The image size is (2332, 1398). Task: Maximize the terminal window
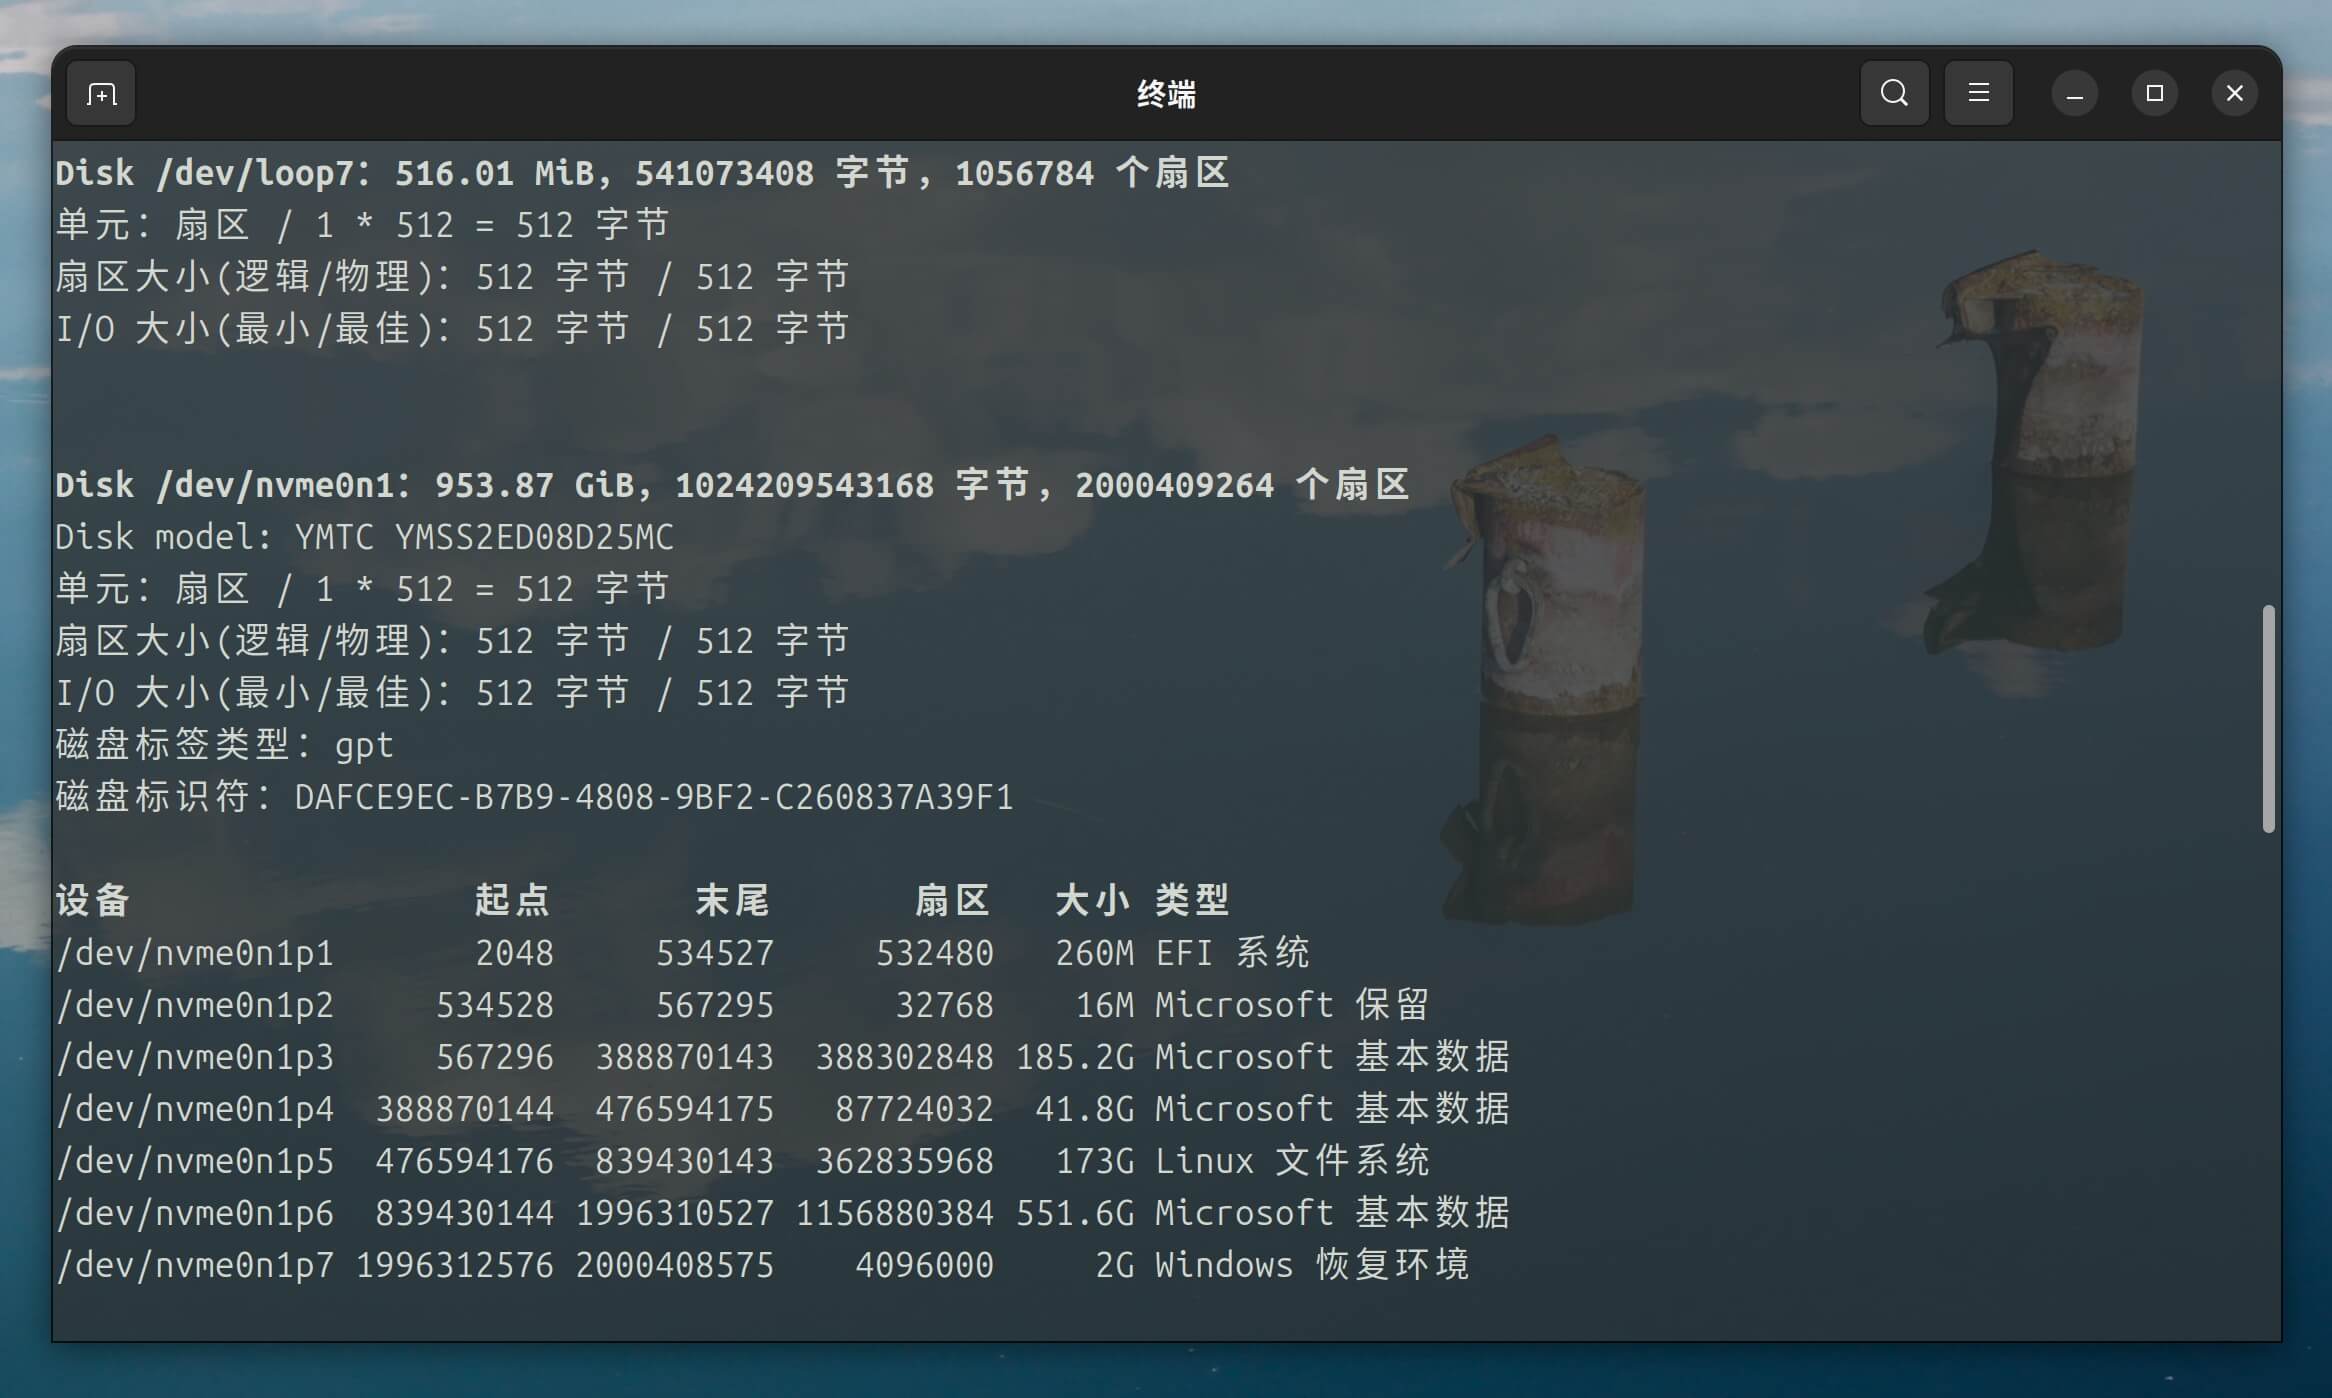point(2154,94)
